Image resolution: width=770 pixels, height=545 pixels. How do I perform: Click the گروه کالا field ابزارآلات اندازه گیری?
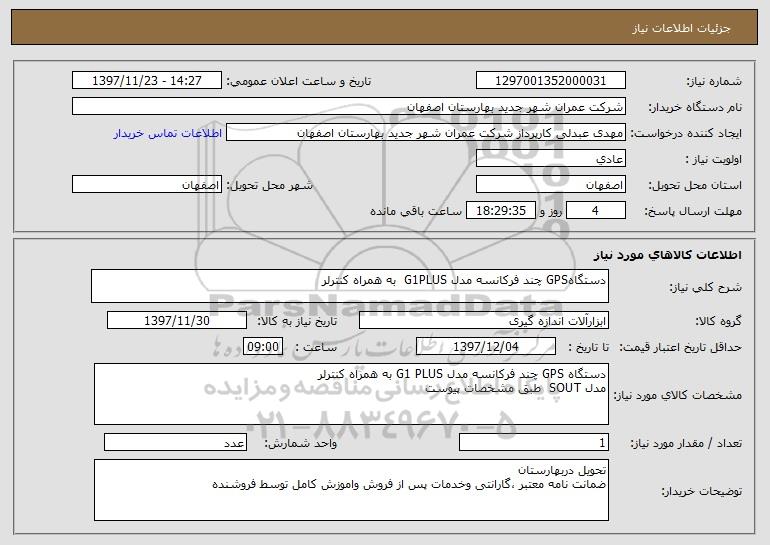click(x=484, y=321)
